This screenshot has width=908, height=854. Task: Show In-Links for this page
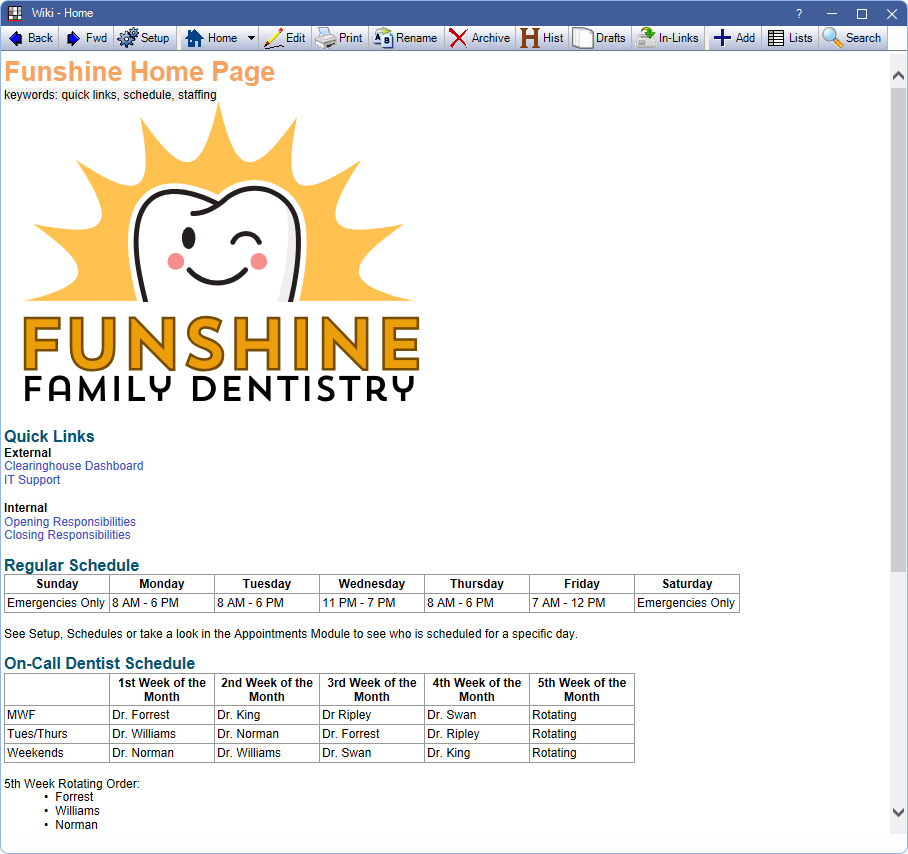tap(668, 38)
